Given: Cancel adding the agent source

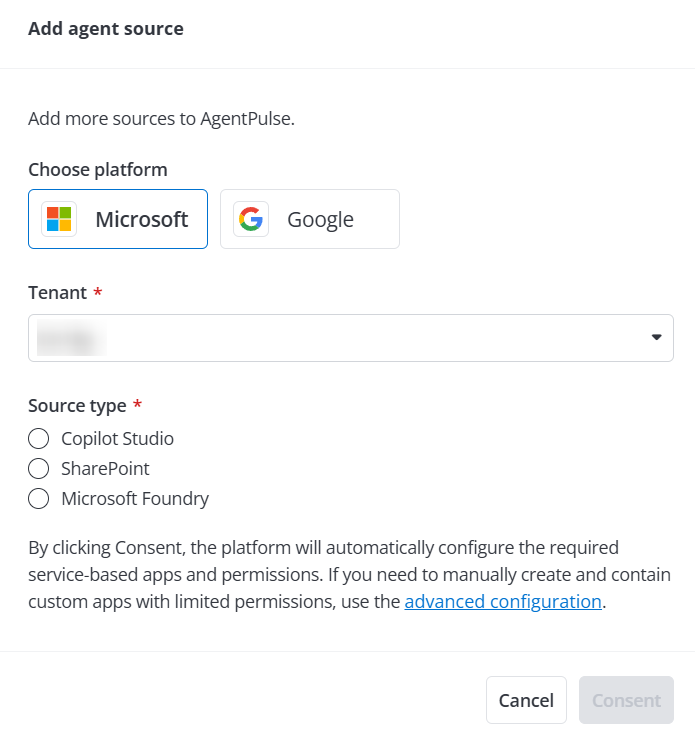Looking at the screenshot, I should (526, 700).
